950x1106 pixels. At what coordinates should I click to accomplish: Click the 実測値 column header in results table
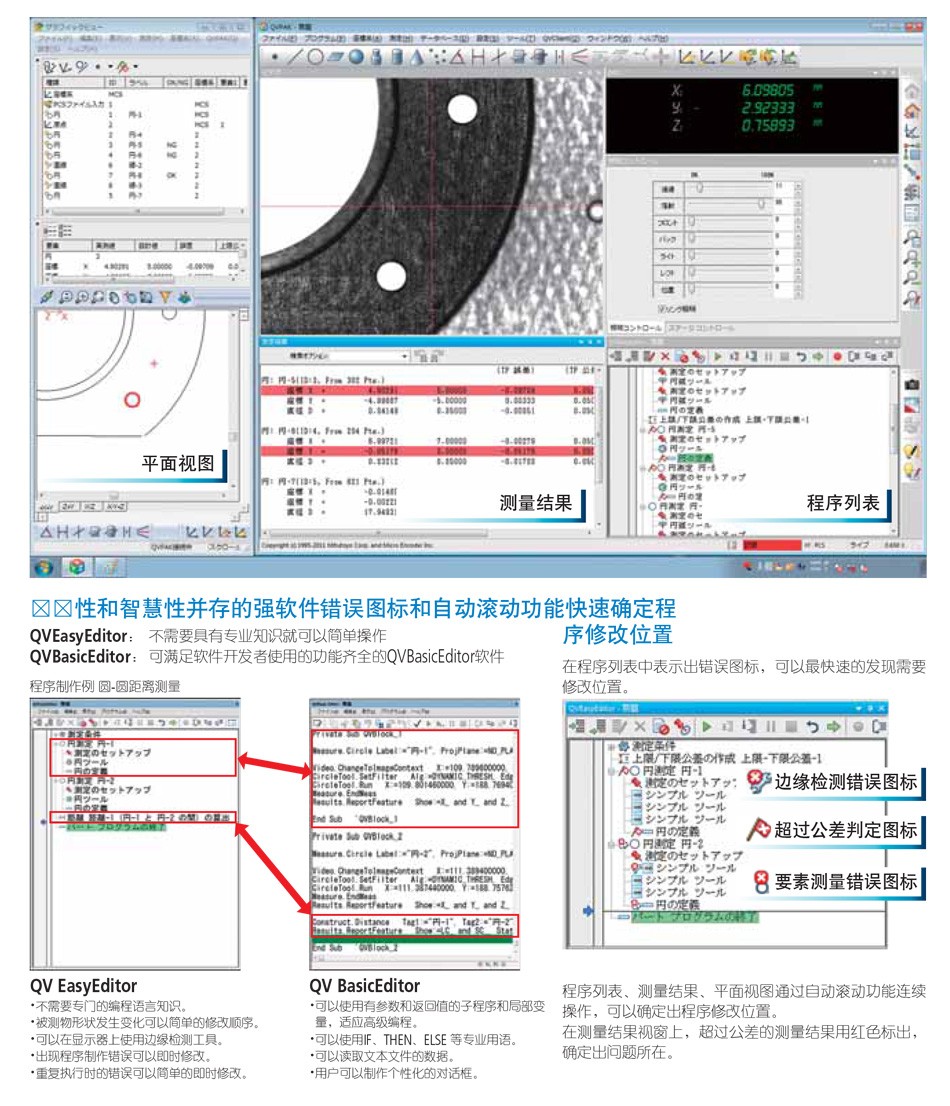tap(112, 245)
